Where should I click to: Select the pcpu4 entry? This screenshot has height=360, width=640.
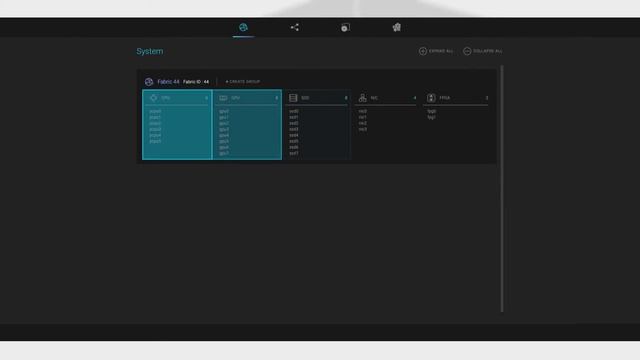155,136
